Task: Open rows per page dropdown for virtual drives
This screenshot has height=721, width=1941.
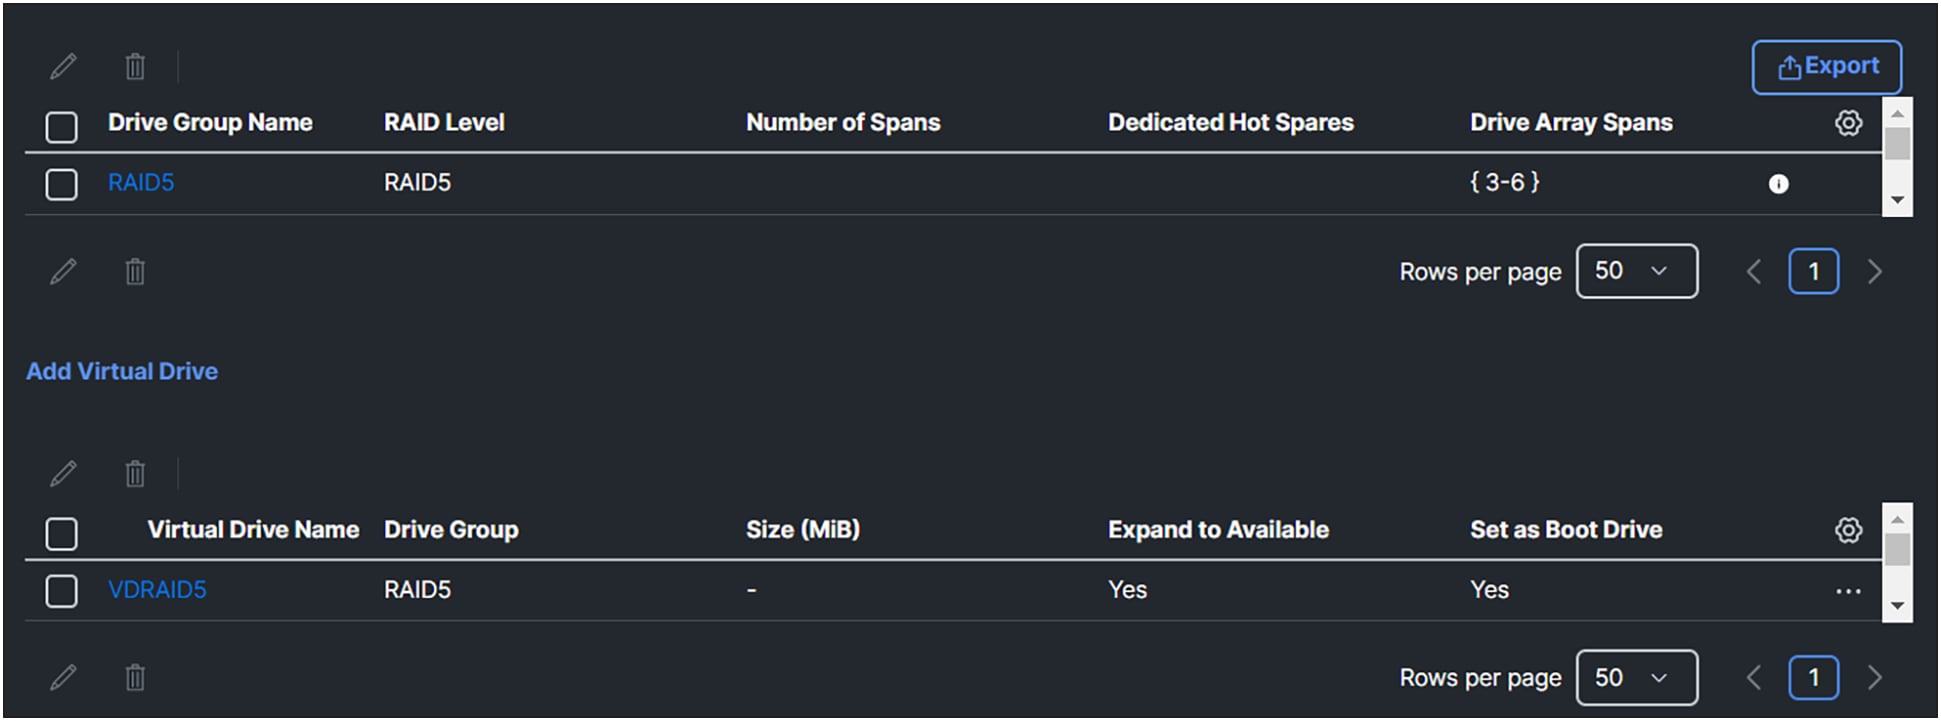Action: (x=1637, y=677)
